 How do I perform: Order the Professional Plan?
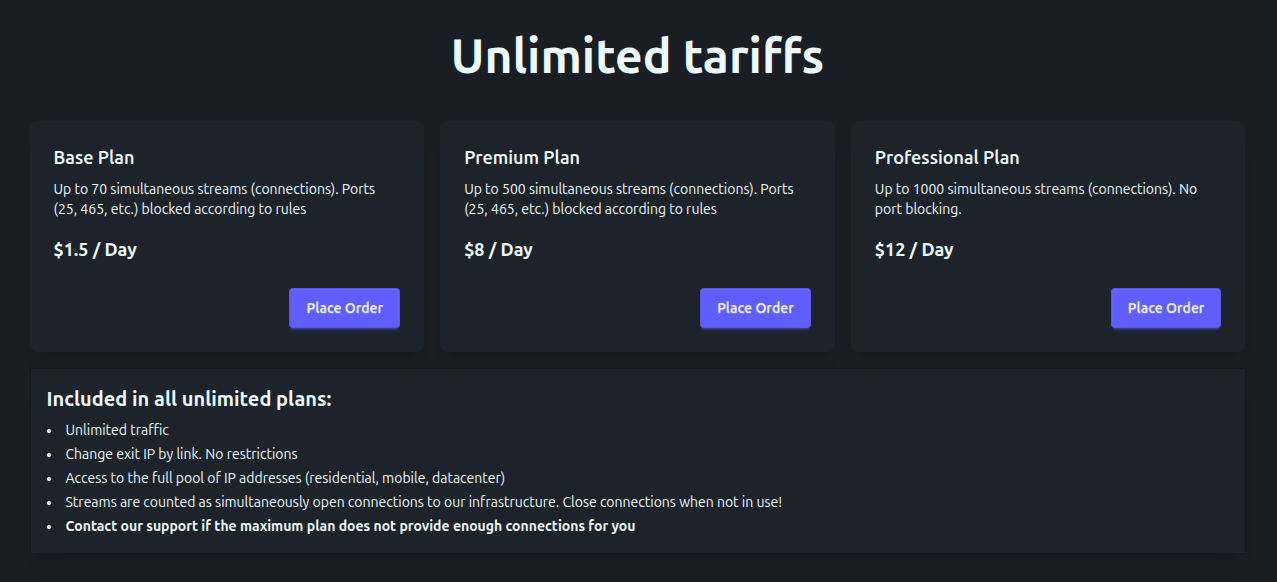coord(1165,308)
